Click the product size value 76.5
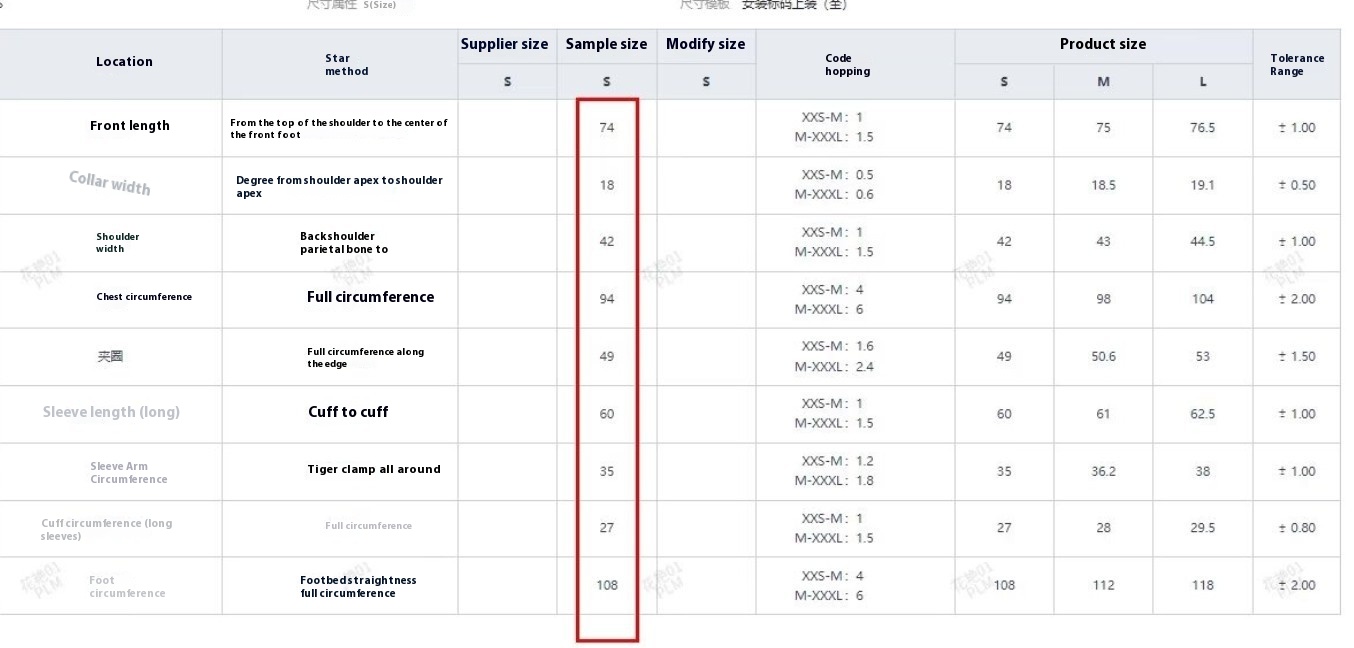1354x648 pixels. pyautogui.click(x=1202, y=128)
